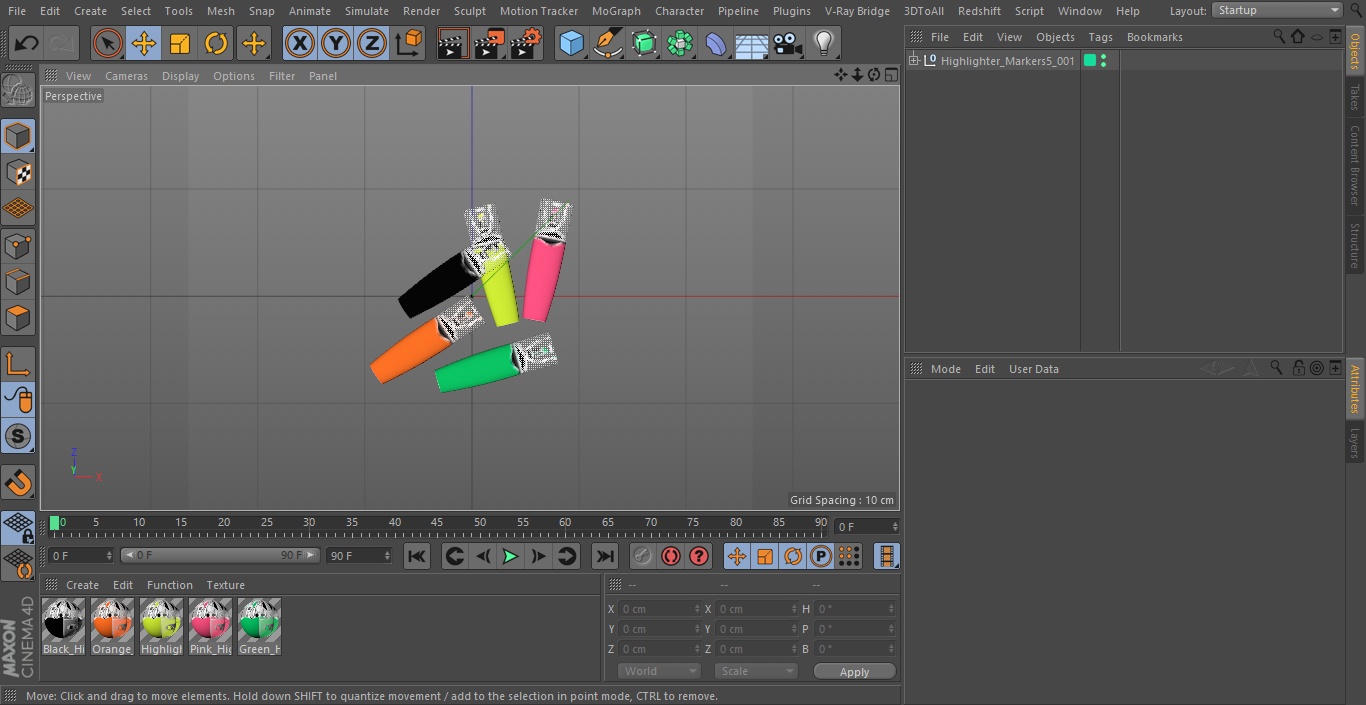Open the Layout Startup dropdown

point(1278,10)
